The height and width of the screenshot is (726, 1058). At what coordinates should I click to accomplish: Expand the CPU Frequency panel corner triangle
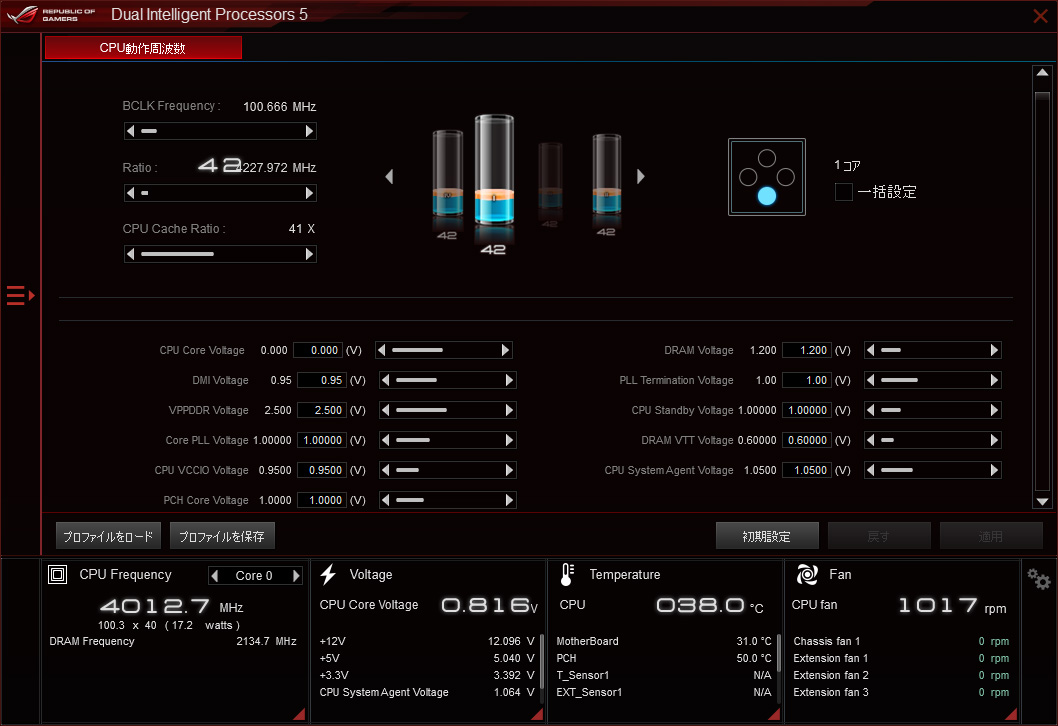tap(299, 714)
